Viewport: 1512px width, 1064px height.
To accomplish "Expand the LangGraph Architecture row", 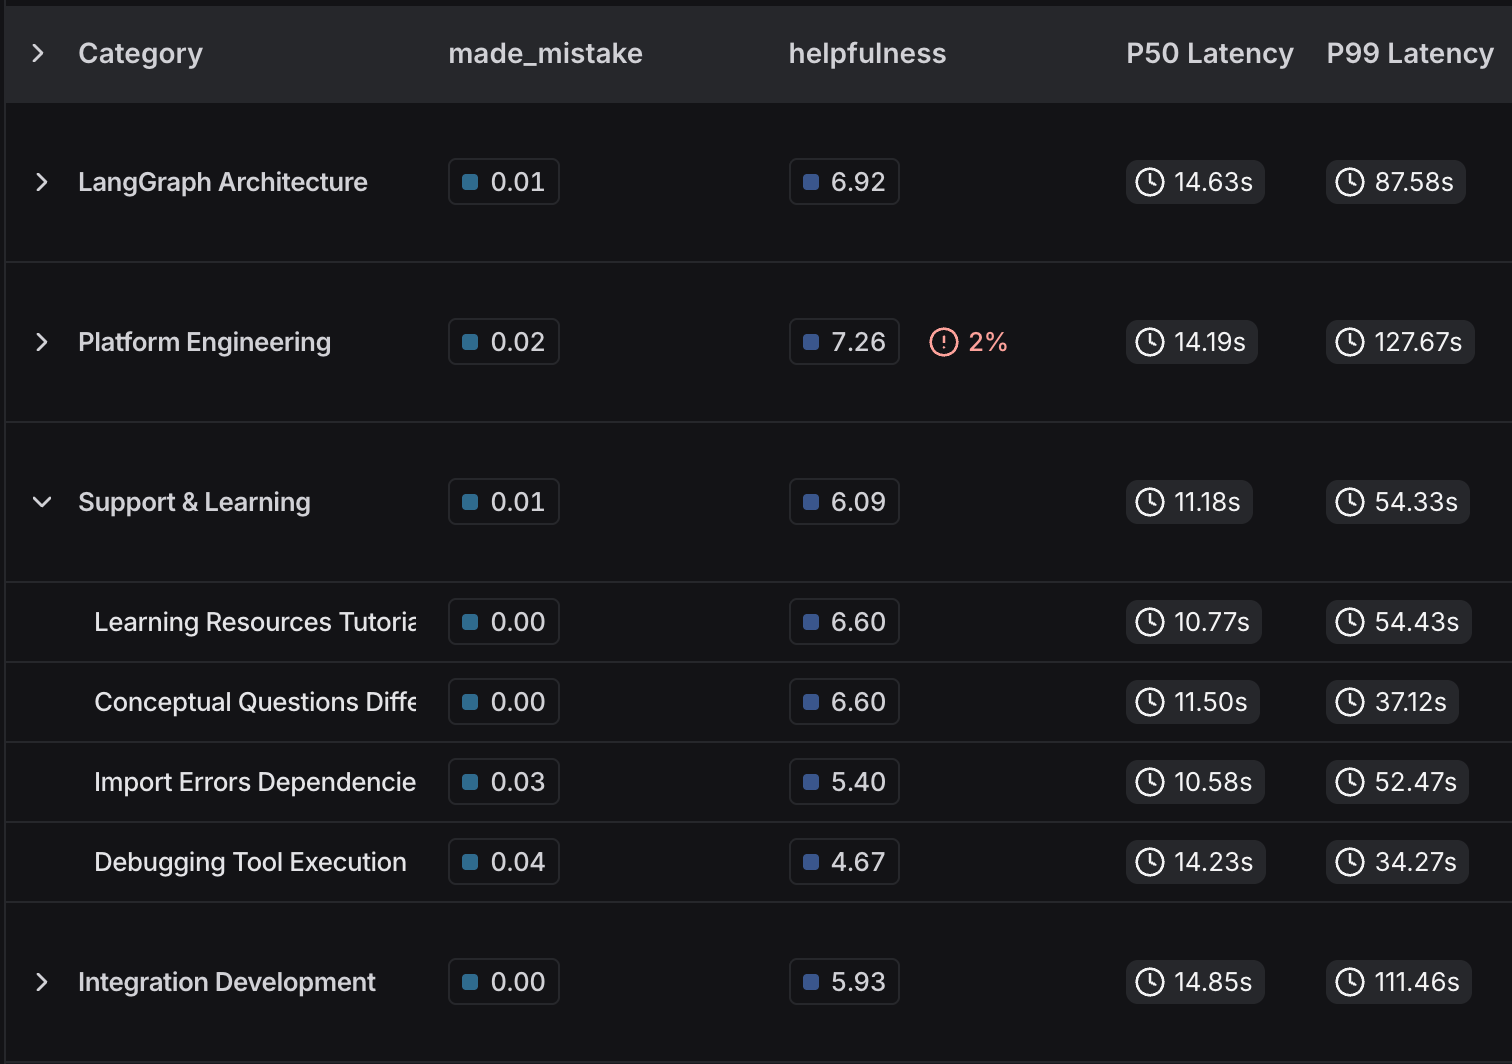I will click(41, 182).
